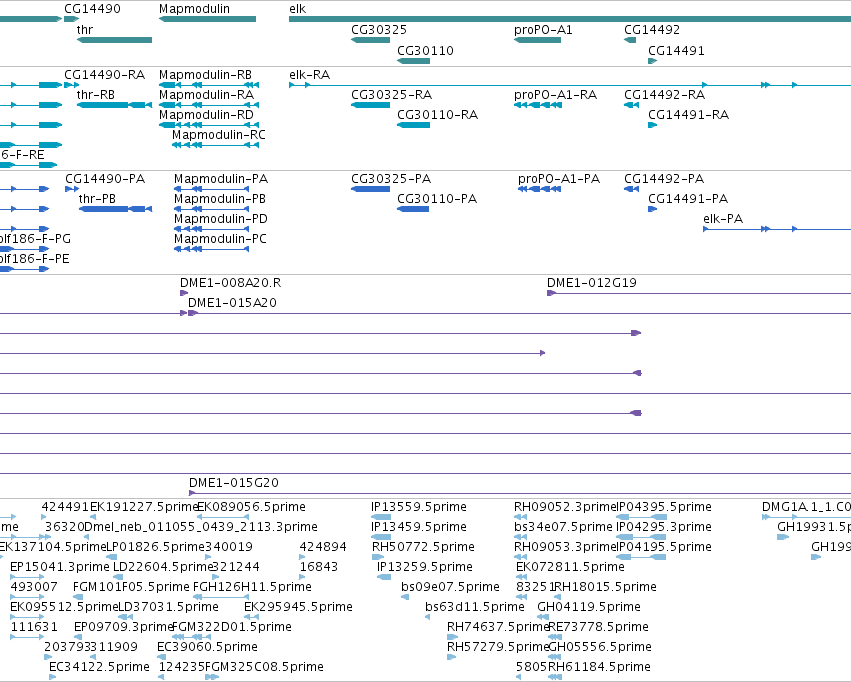
Task: Select transcript CG14492-RA
Action: point(664,94)
